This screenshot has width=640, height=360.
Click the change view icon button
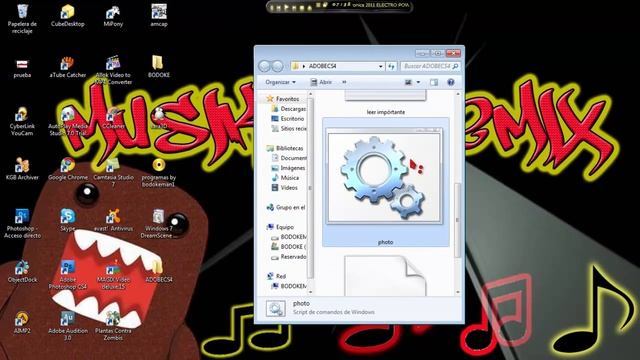coord(408,82)
